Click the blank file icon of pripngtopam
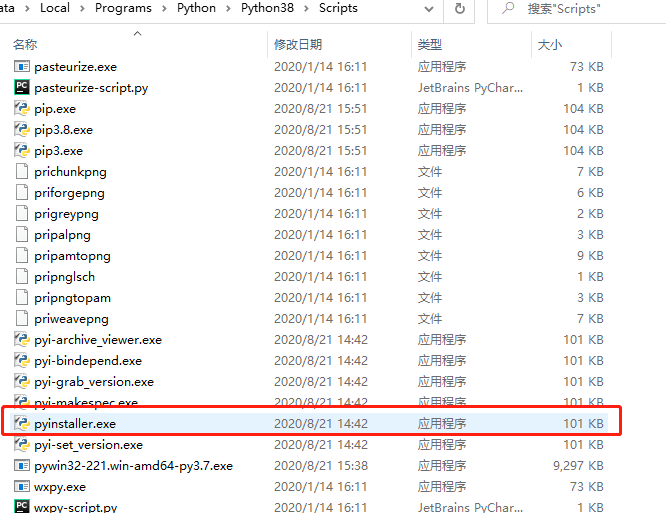Screen dimensions: 666x513 click(x=22, y=297)
